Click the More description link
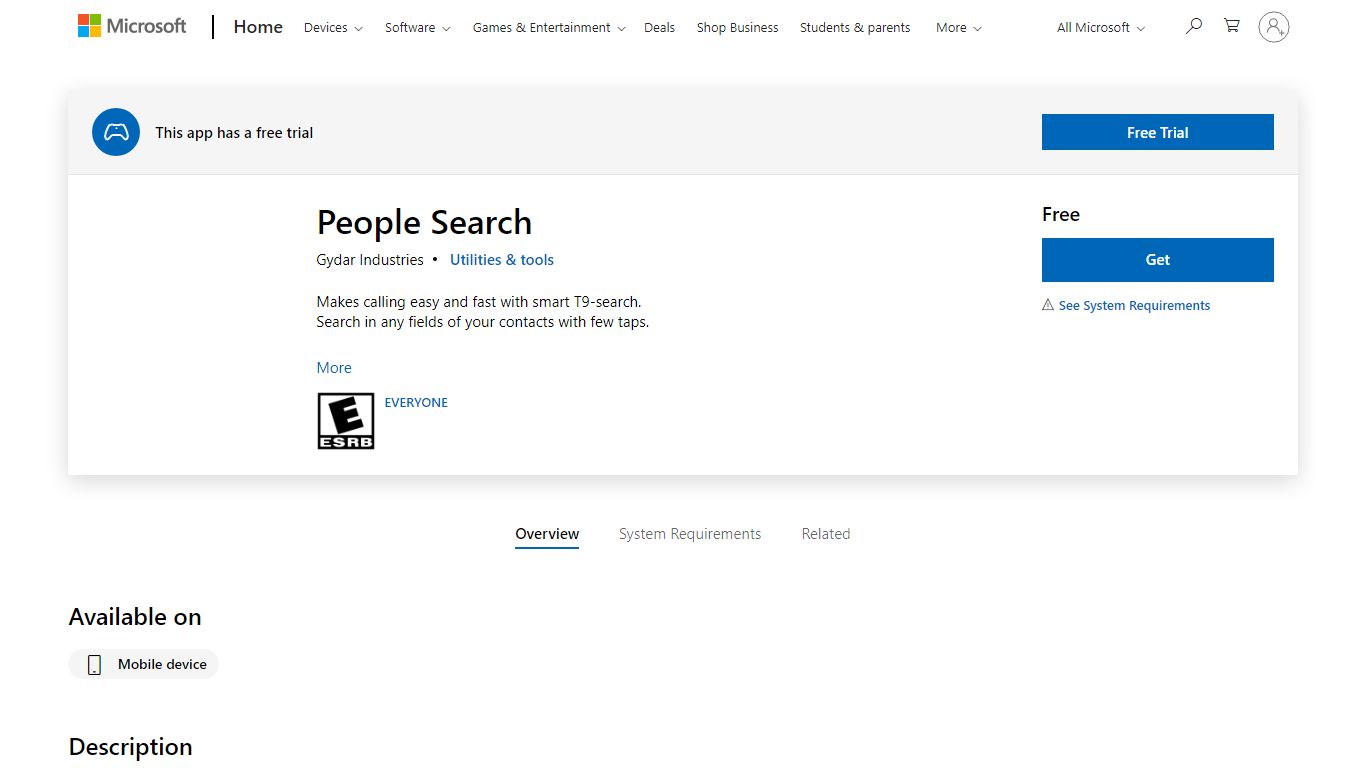The image size is (1366, 768). 334,368
